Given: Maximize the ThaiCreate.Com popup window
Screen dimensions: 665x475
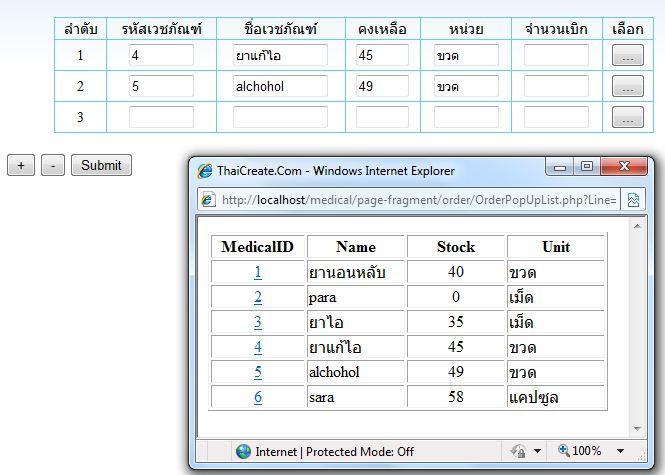Looking at the screenshot, I should (x=587, y=167).
